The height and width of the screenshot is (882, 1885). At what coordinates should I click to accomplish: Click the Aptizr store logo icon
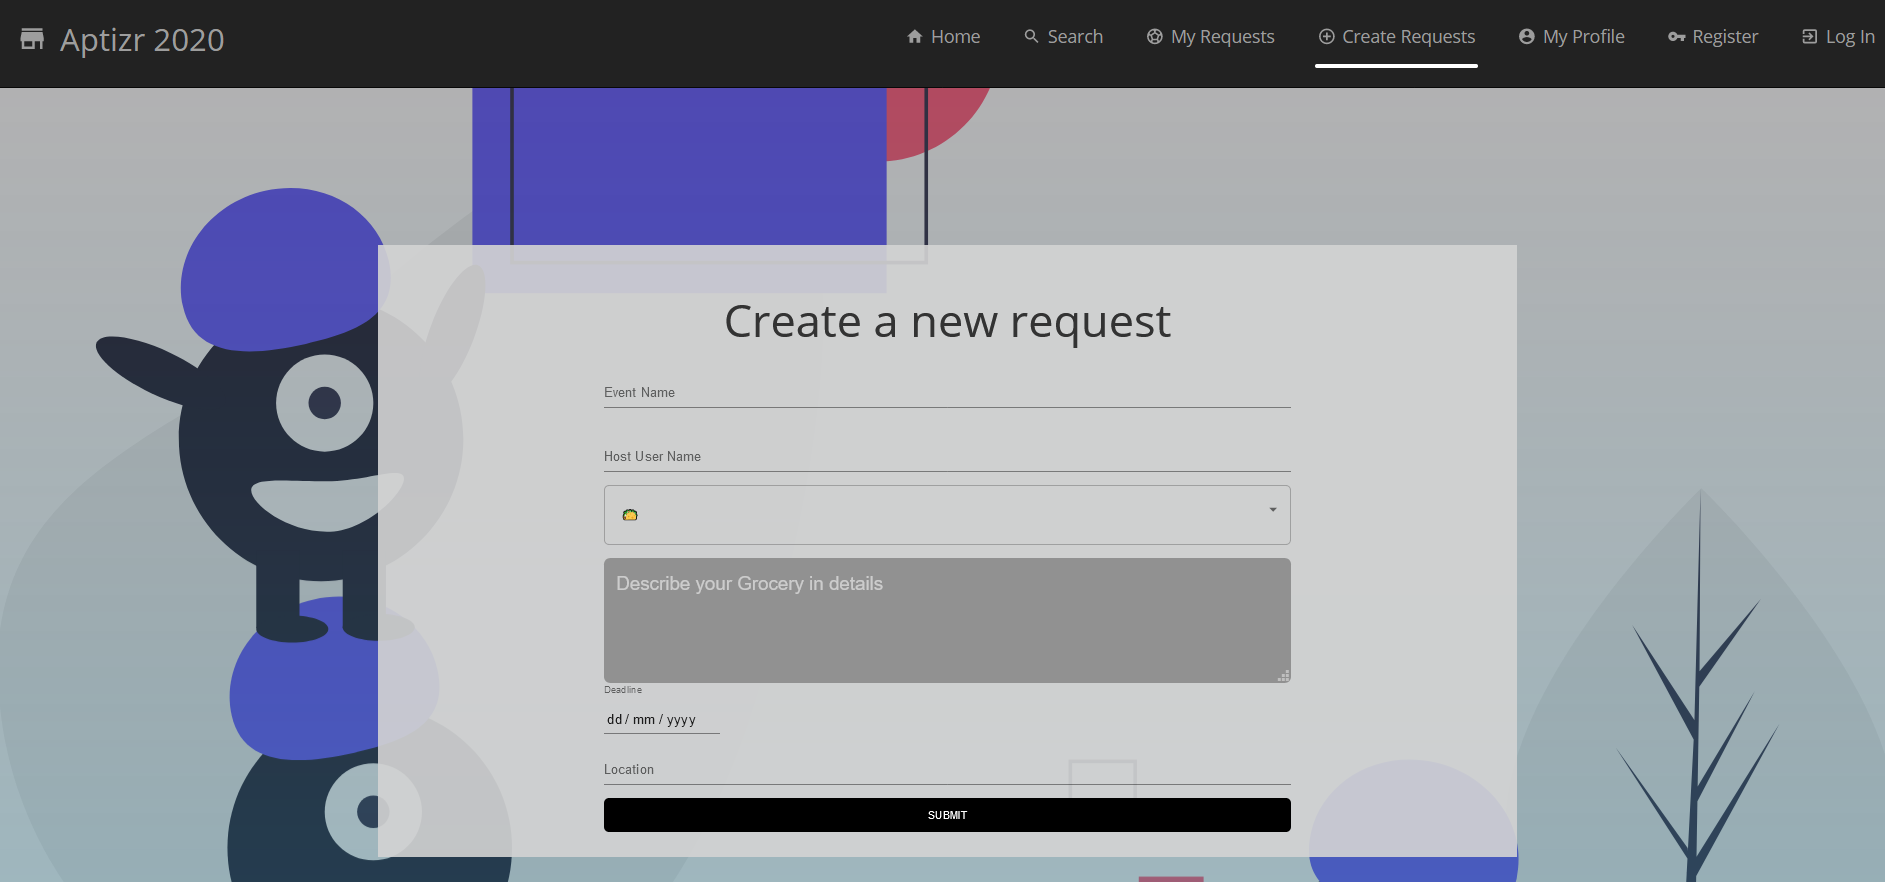pyautogui.click(x=32, y=39)
